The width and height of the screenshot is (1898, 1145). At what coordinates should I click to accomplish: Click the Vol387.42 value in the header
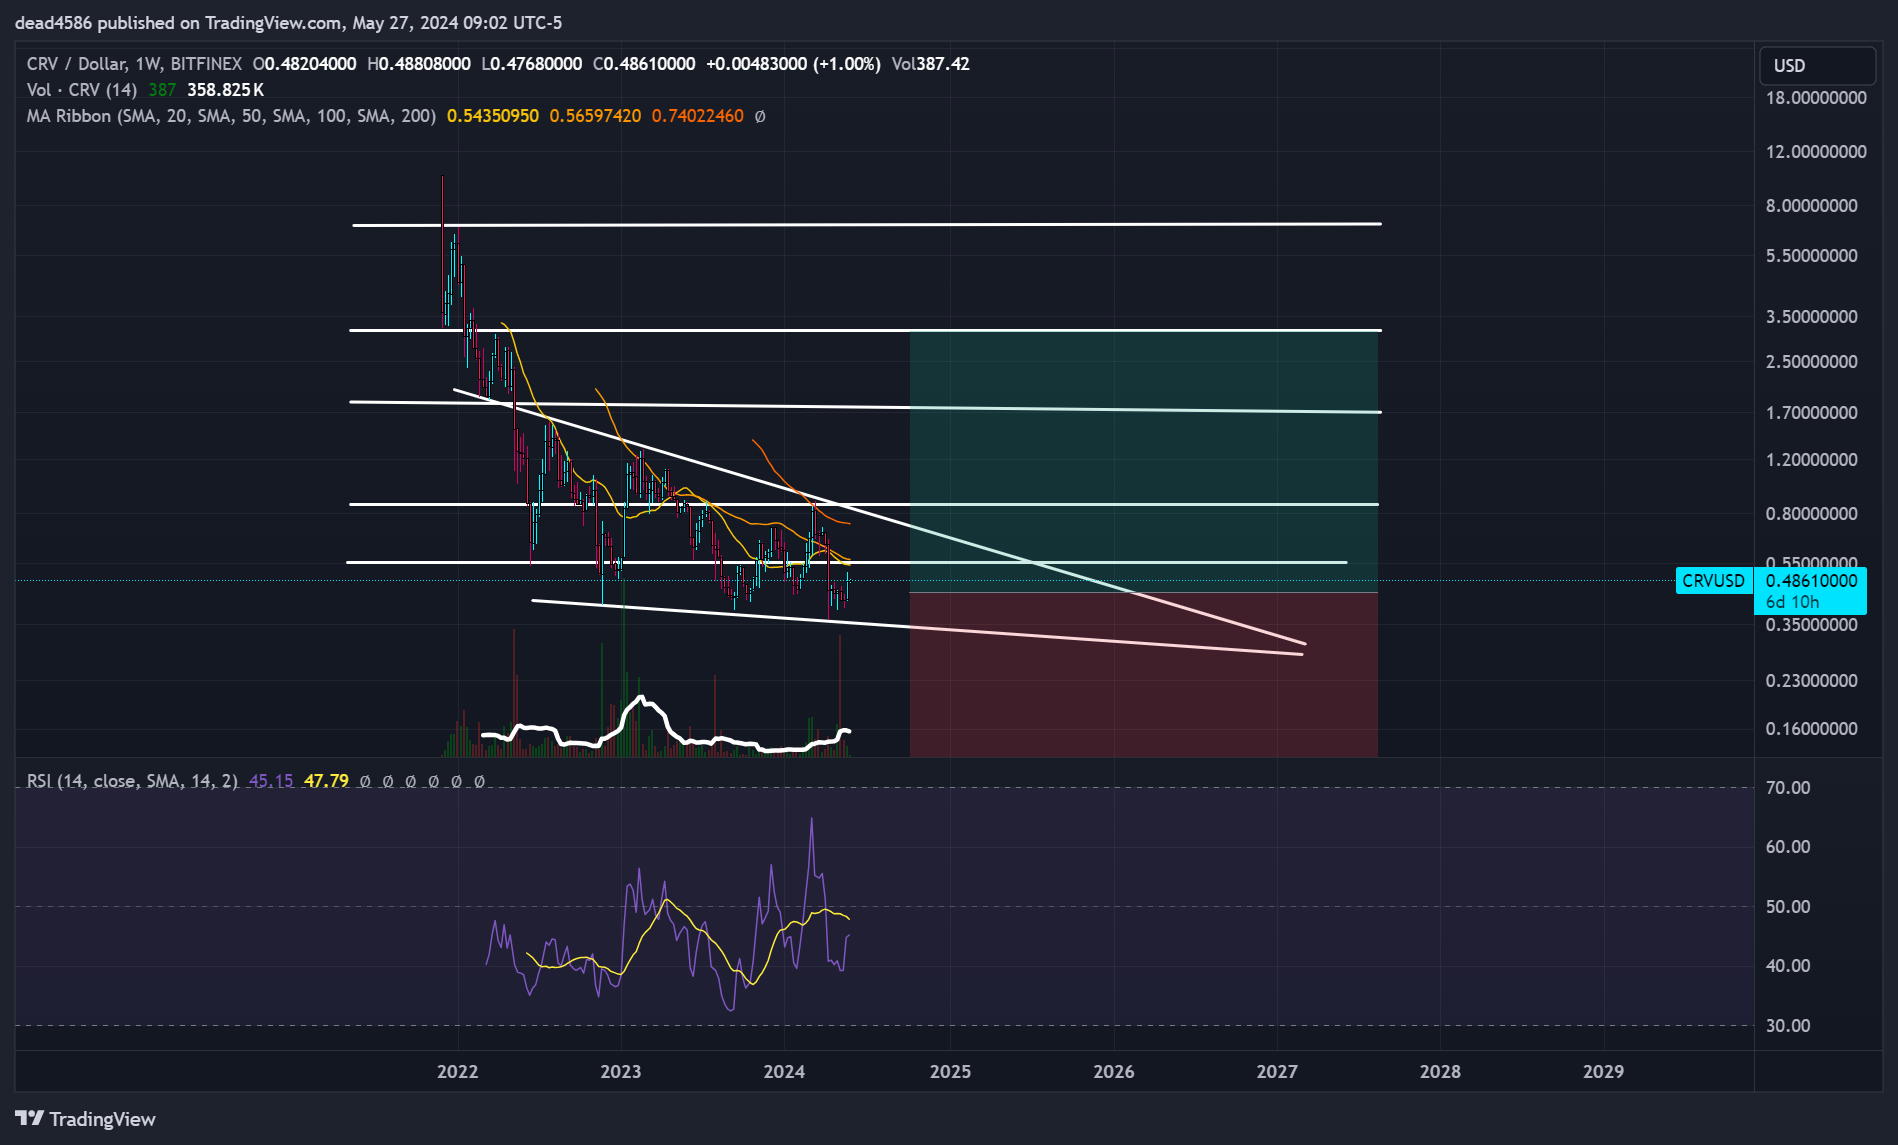pyautogui.click(x=930, y=64)
